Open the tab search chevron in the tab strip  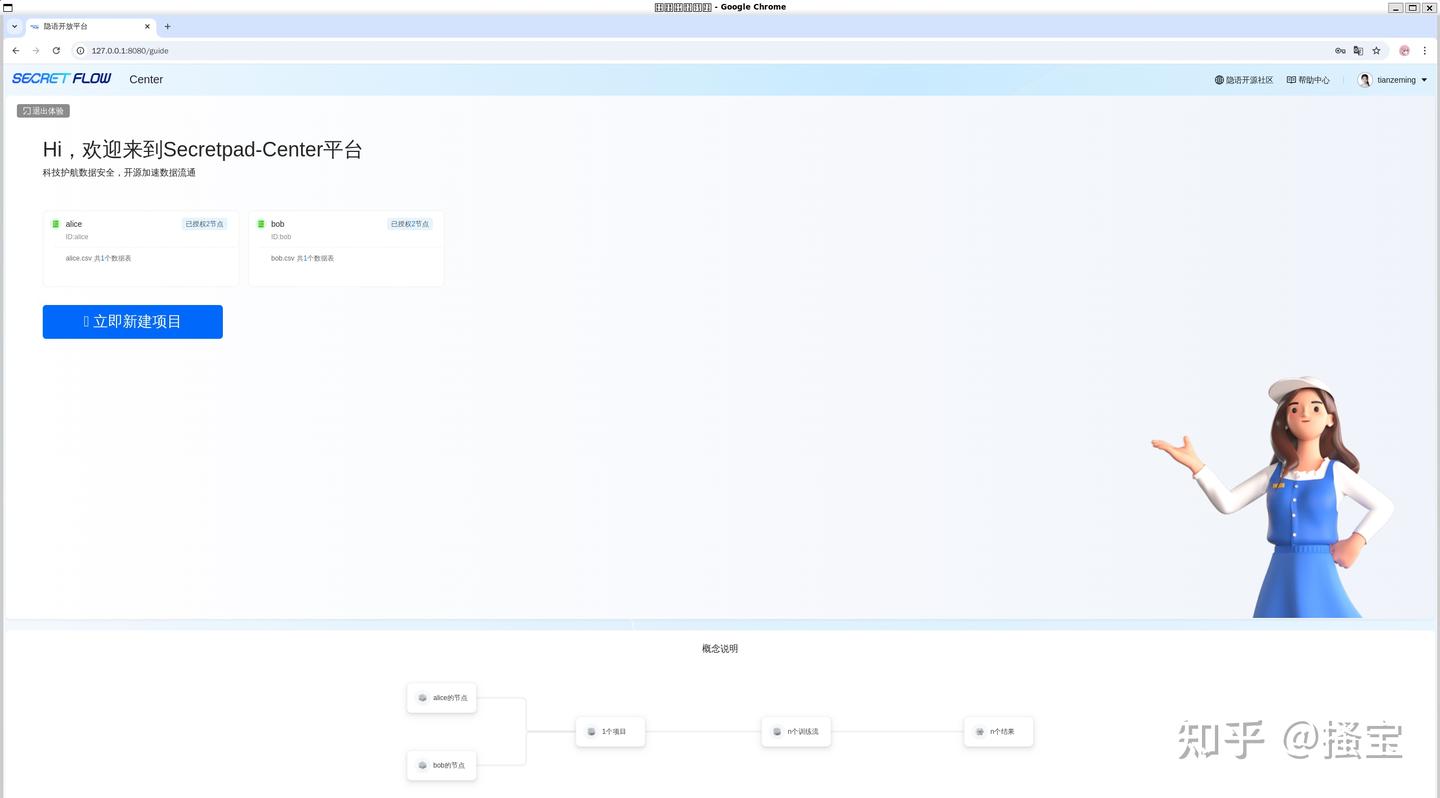point(14,26)
